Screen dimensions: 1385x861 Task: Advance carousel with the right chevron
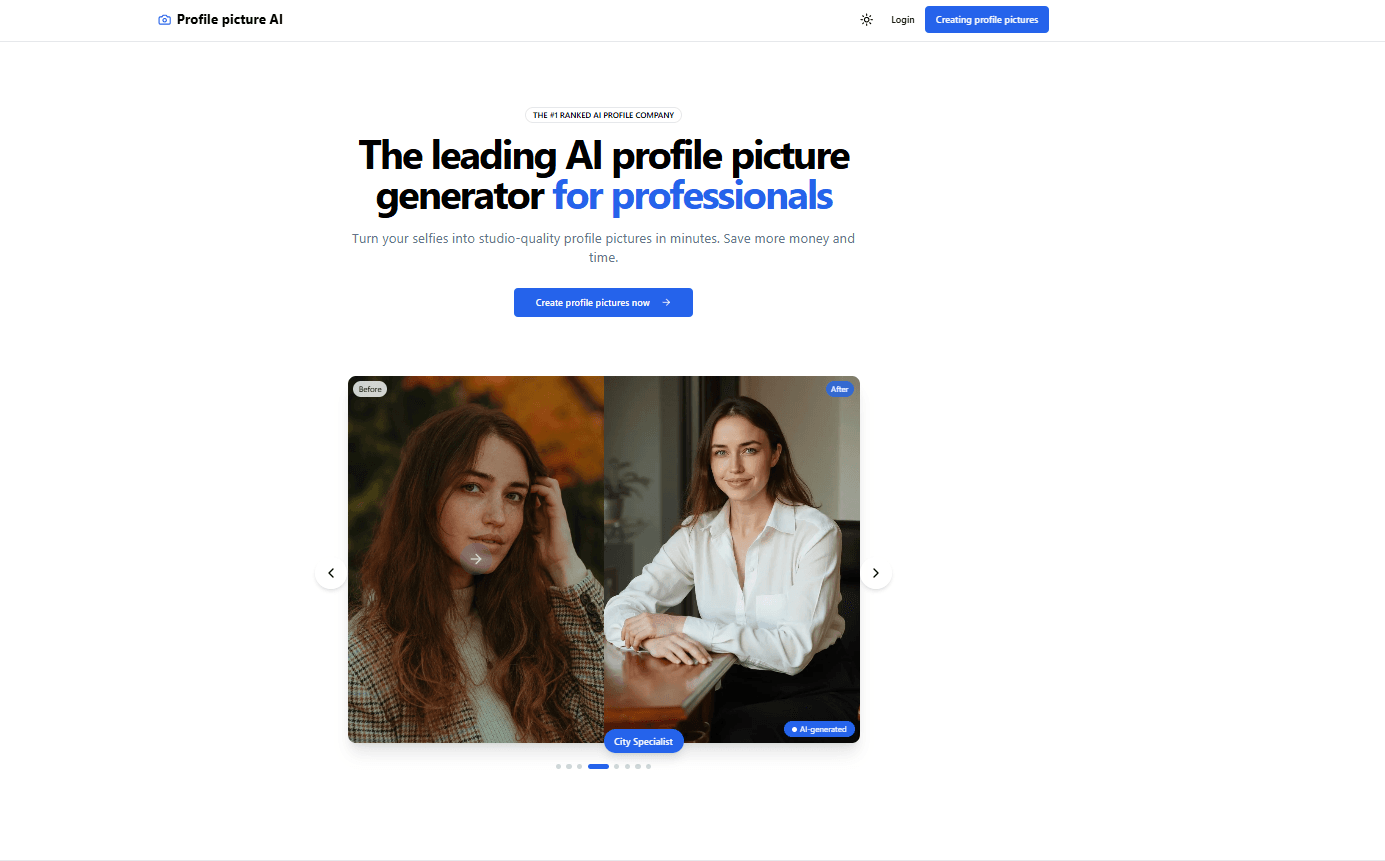pos(876,573)
